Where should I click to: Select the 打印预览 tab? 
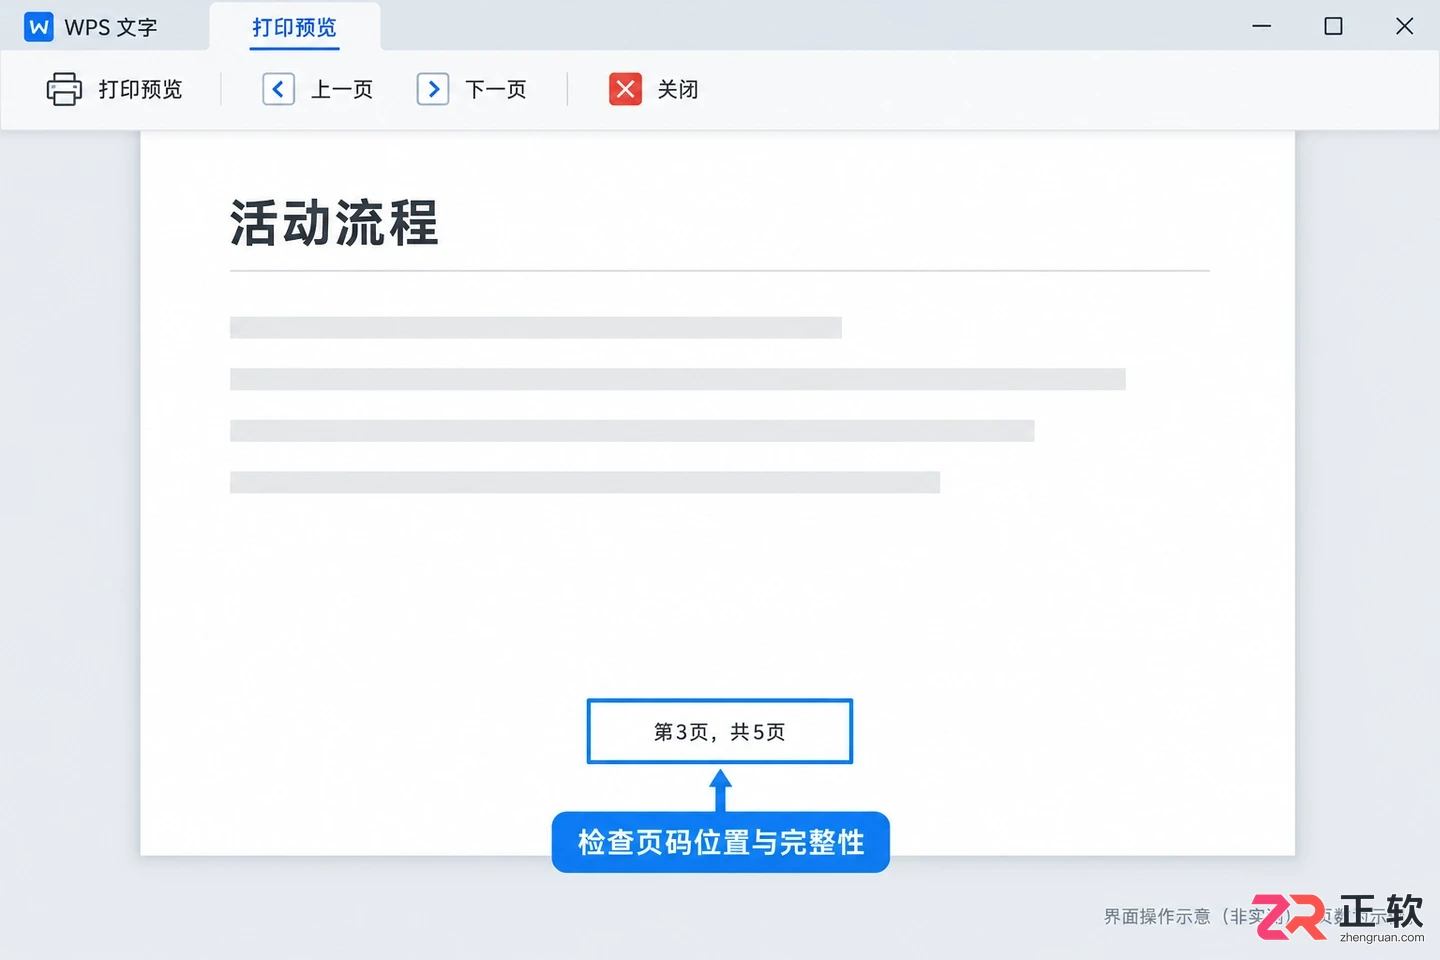click(294, 27)
